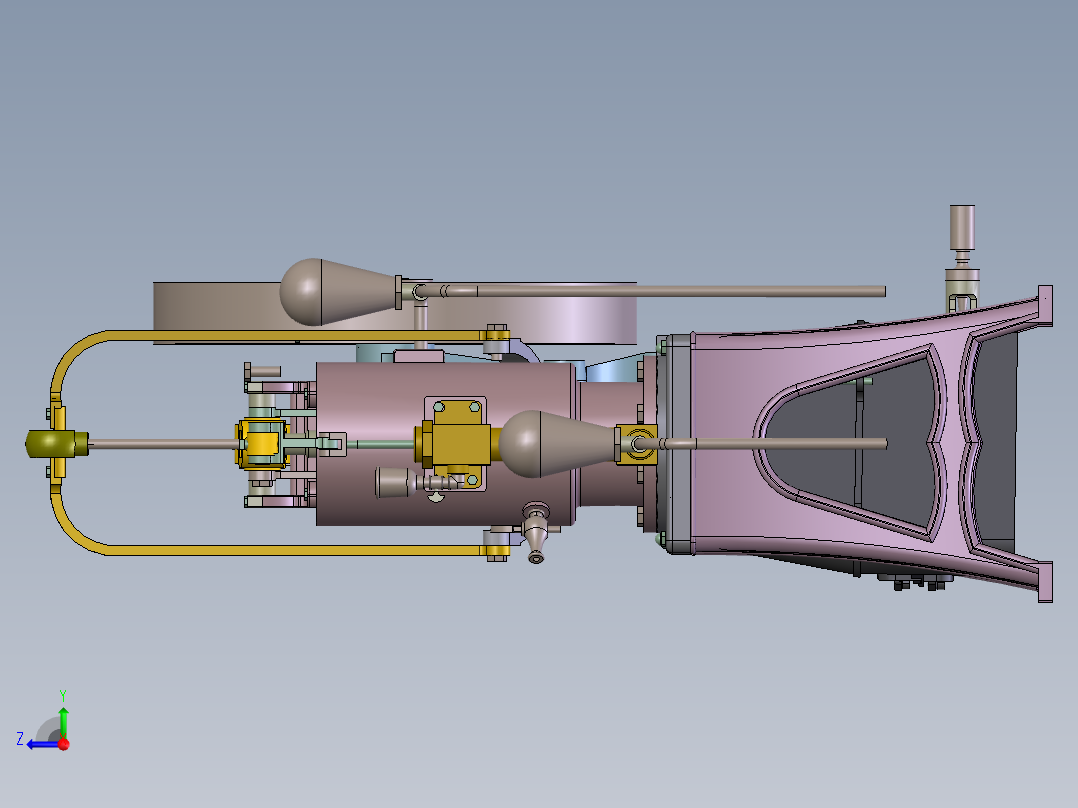1078x808 pixels.
Task: Select the small vertical cylinder at top right
Action: click(x=962, y=227)
